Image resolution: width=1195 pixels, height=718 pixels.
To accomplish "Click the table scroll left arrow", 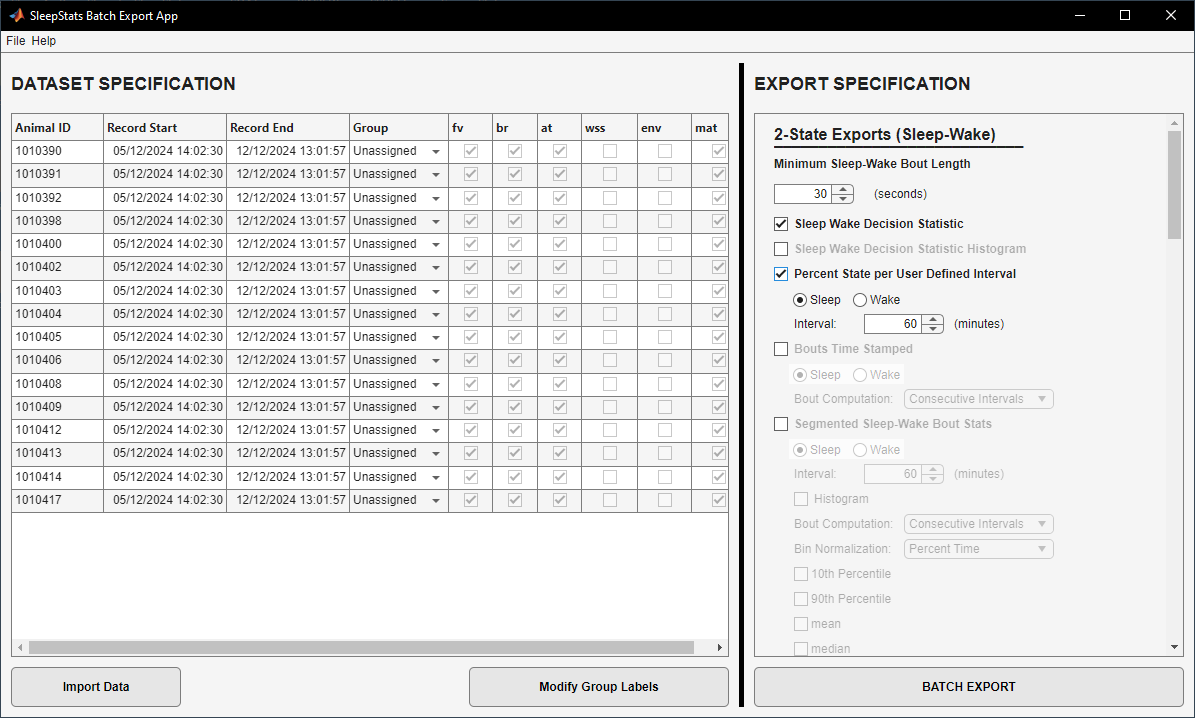I will [x=21, y=648].
